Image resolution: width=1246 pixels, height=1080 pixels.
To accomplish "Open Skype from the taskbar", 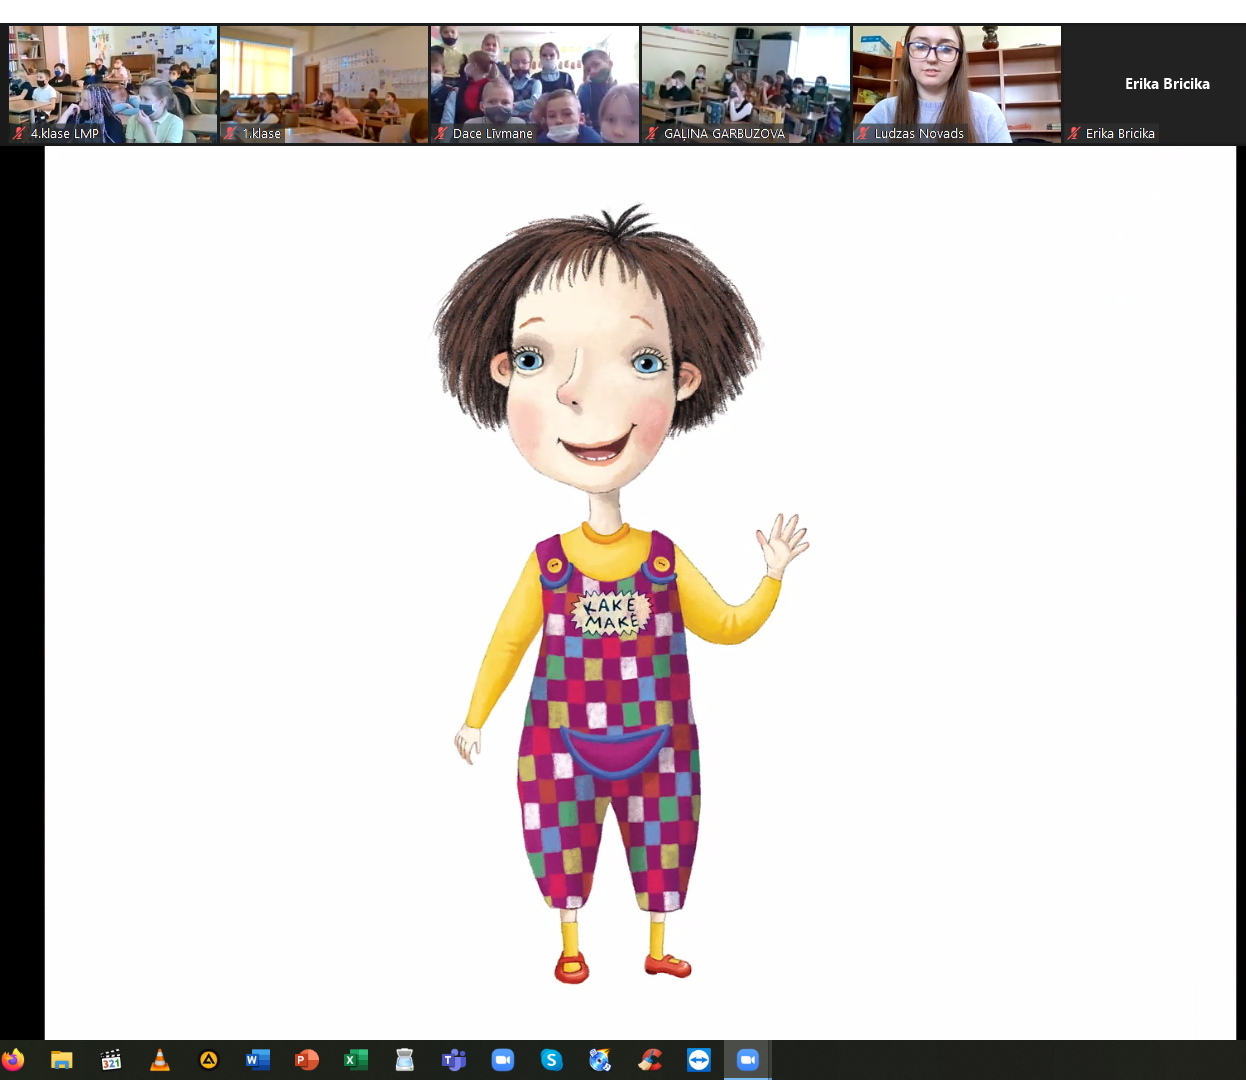I will pyautogui.click(x=552, y=1060).
